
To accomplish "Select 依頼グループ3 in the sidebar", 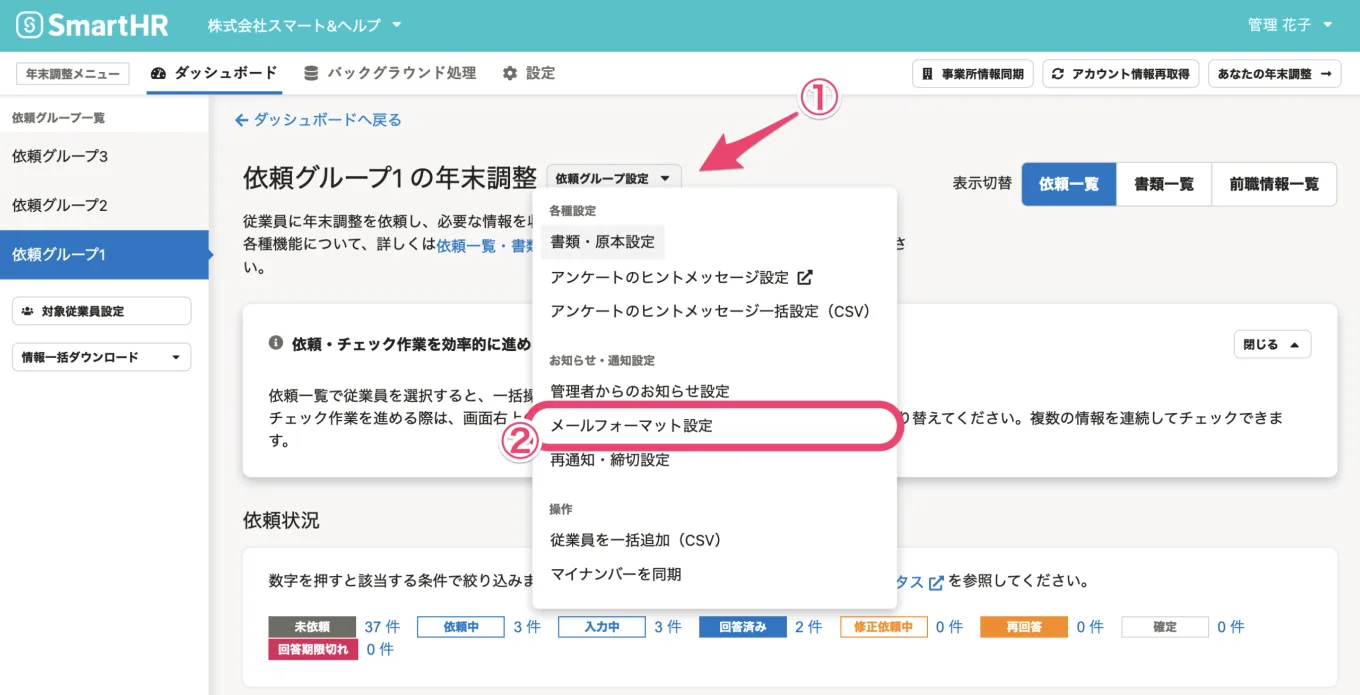I will [104, 156].
